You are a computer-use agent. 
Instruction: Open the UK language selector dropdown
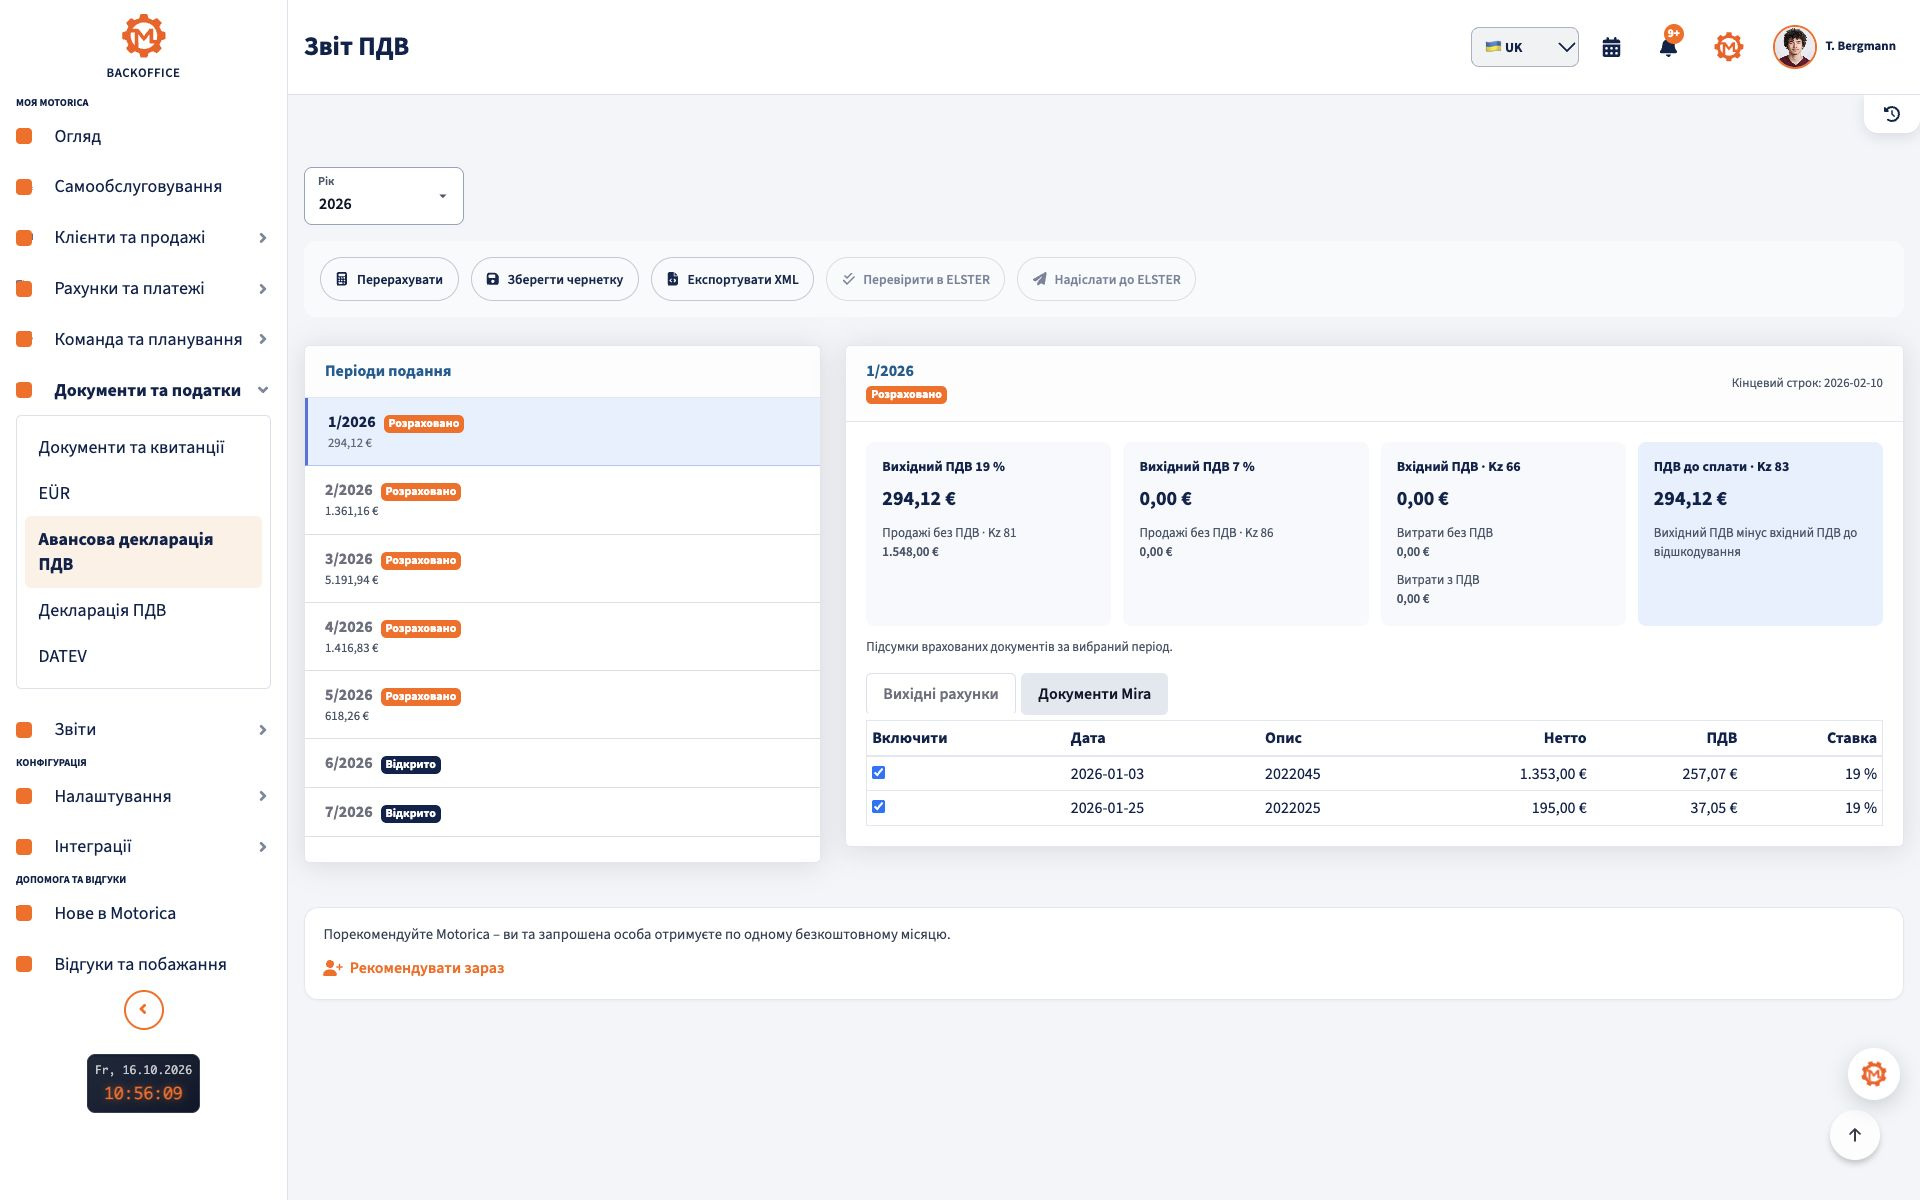[x=1524, y=47]
